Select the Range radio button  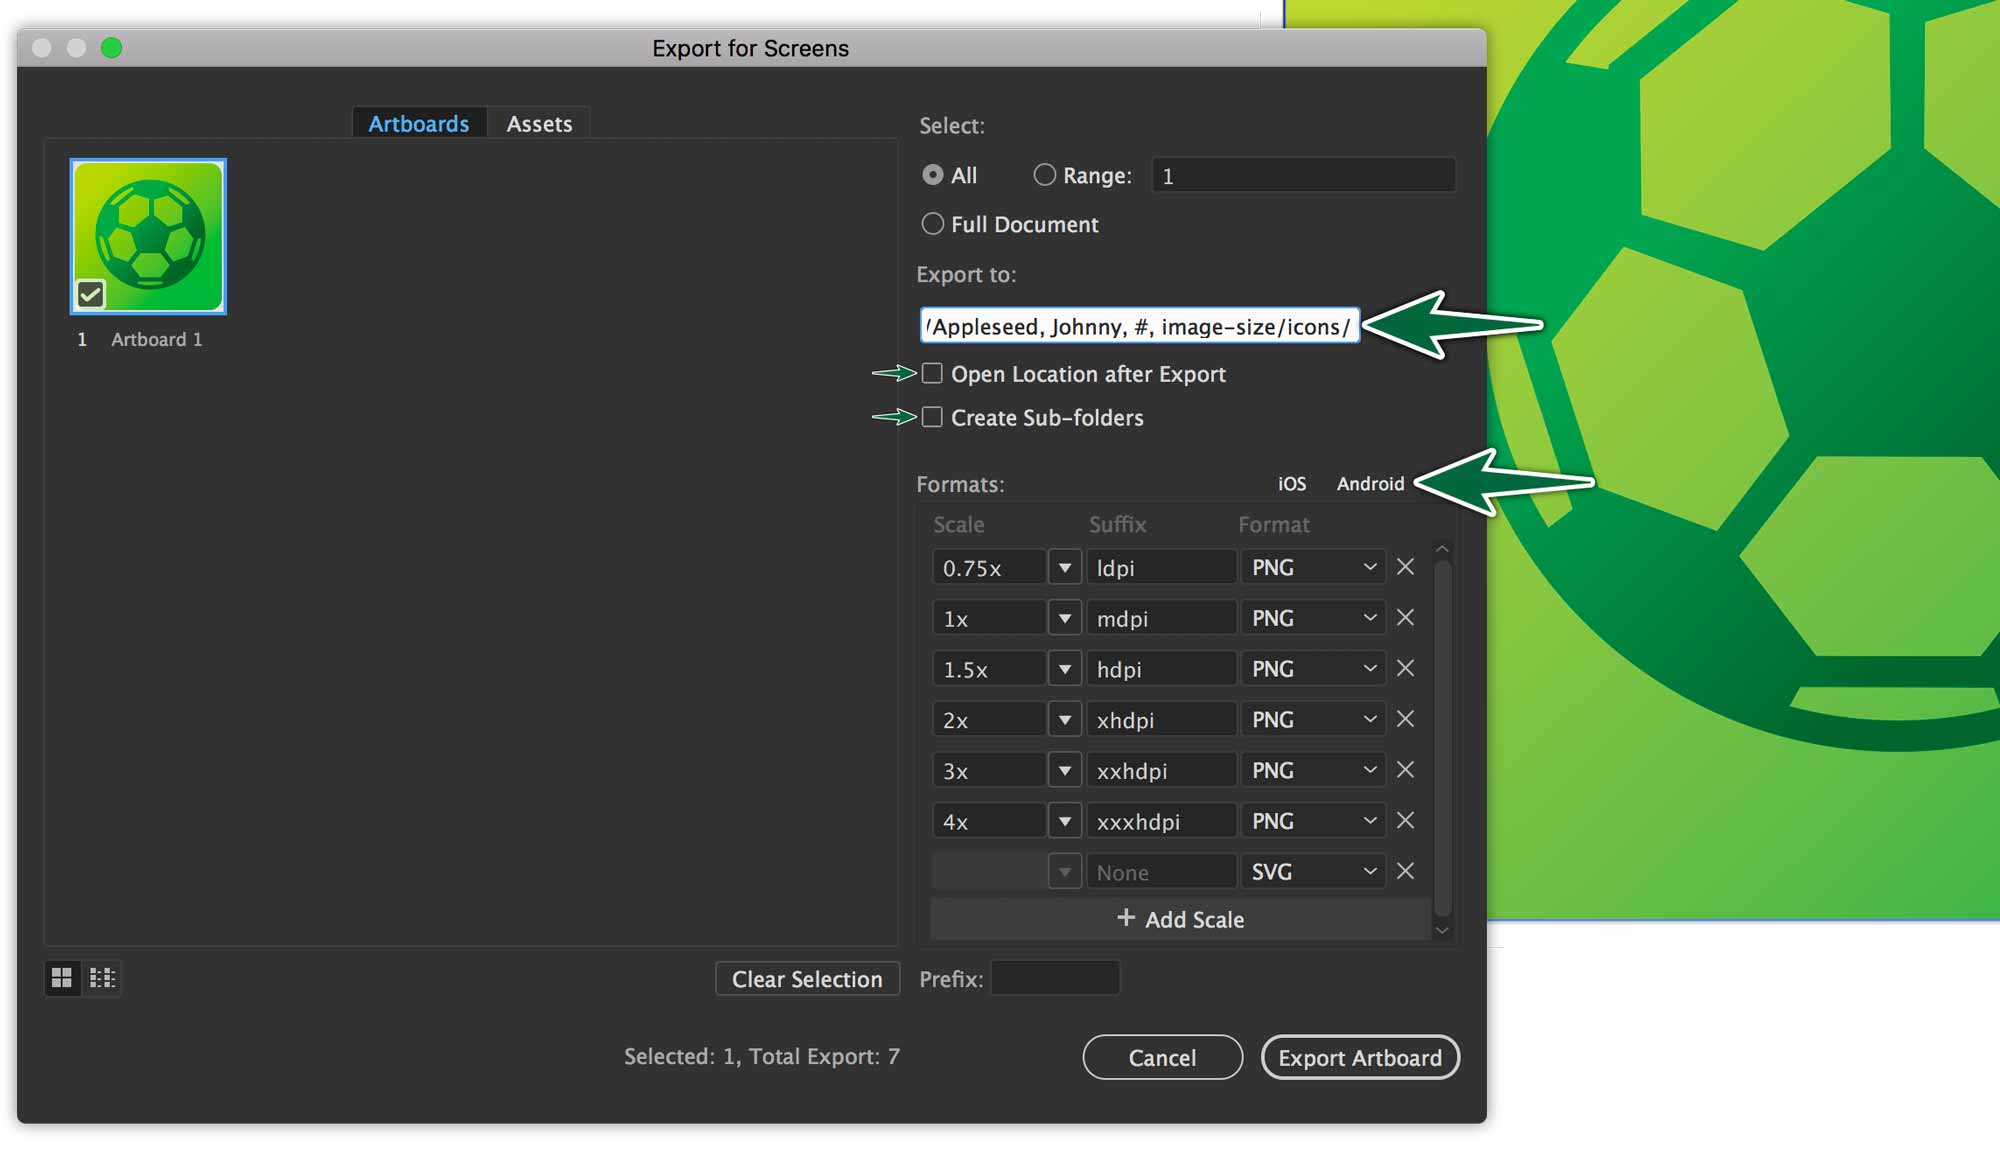click(1044, 175)
